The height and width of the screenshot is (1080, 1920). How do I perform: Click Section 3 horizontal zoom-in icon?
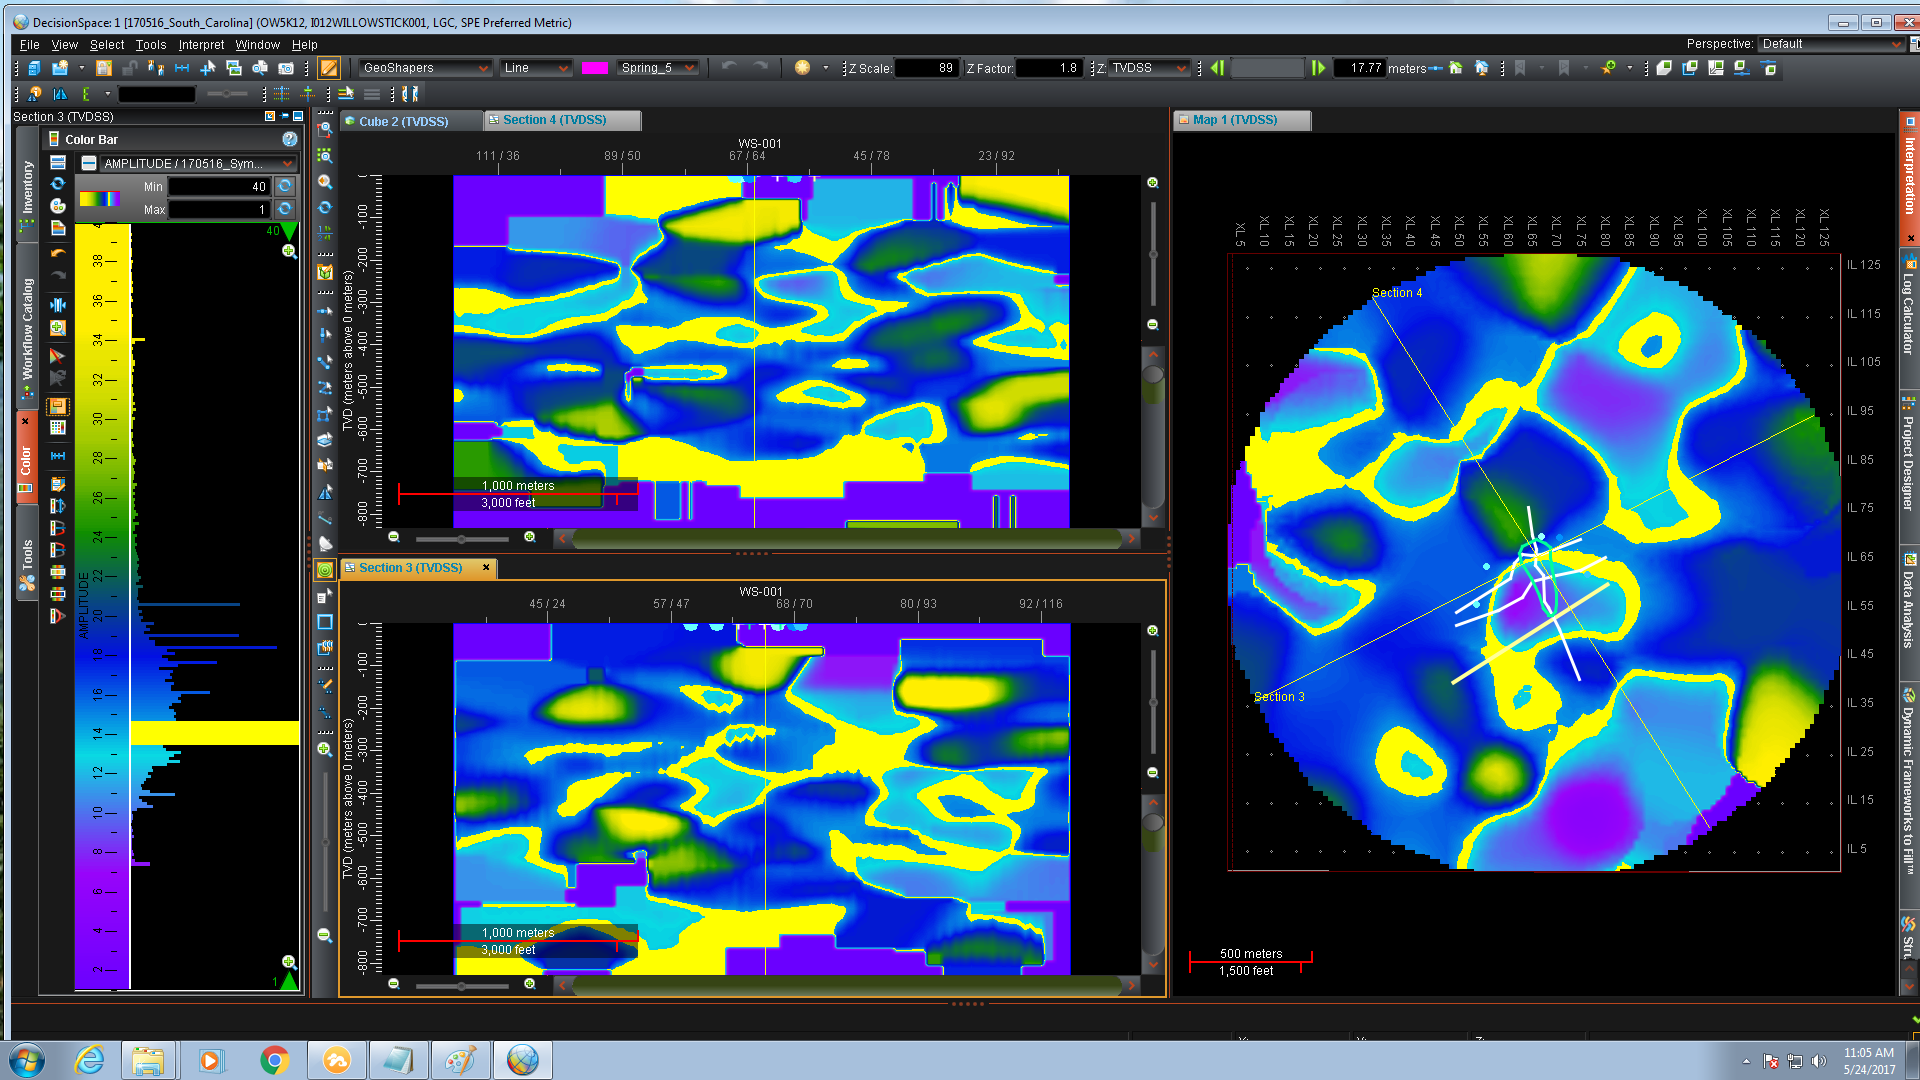(x=530, y=984)
